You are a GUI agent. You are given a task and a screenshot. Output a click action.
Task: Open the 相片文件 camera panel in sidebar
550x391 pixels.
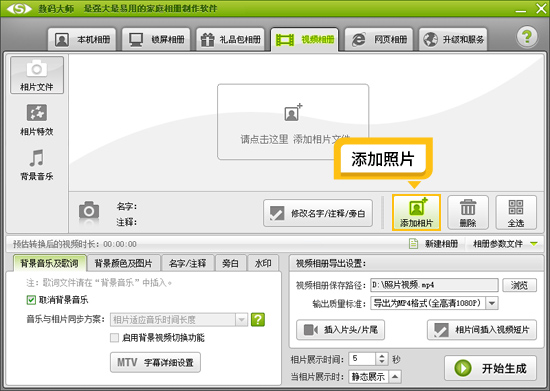[x=37, y=75]
